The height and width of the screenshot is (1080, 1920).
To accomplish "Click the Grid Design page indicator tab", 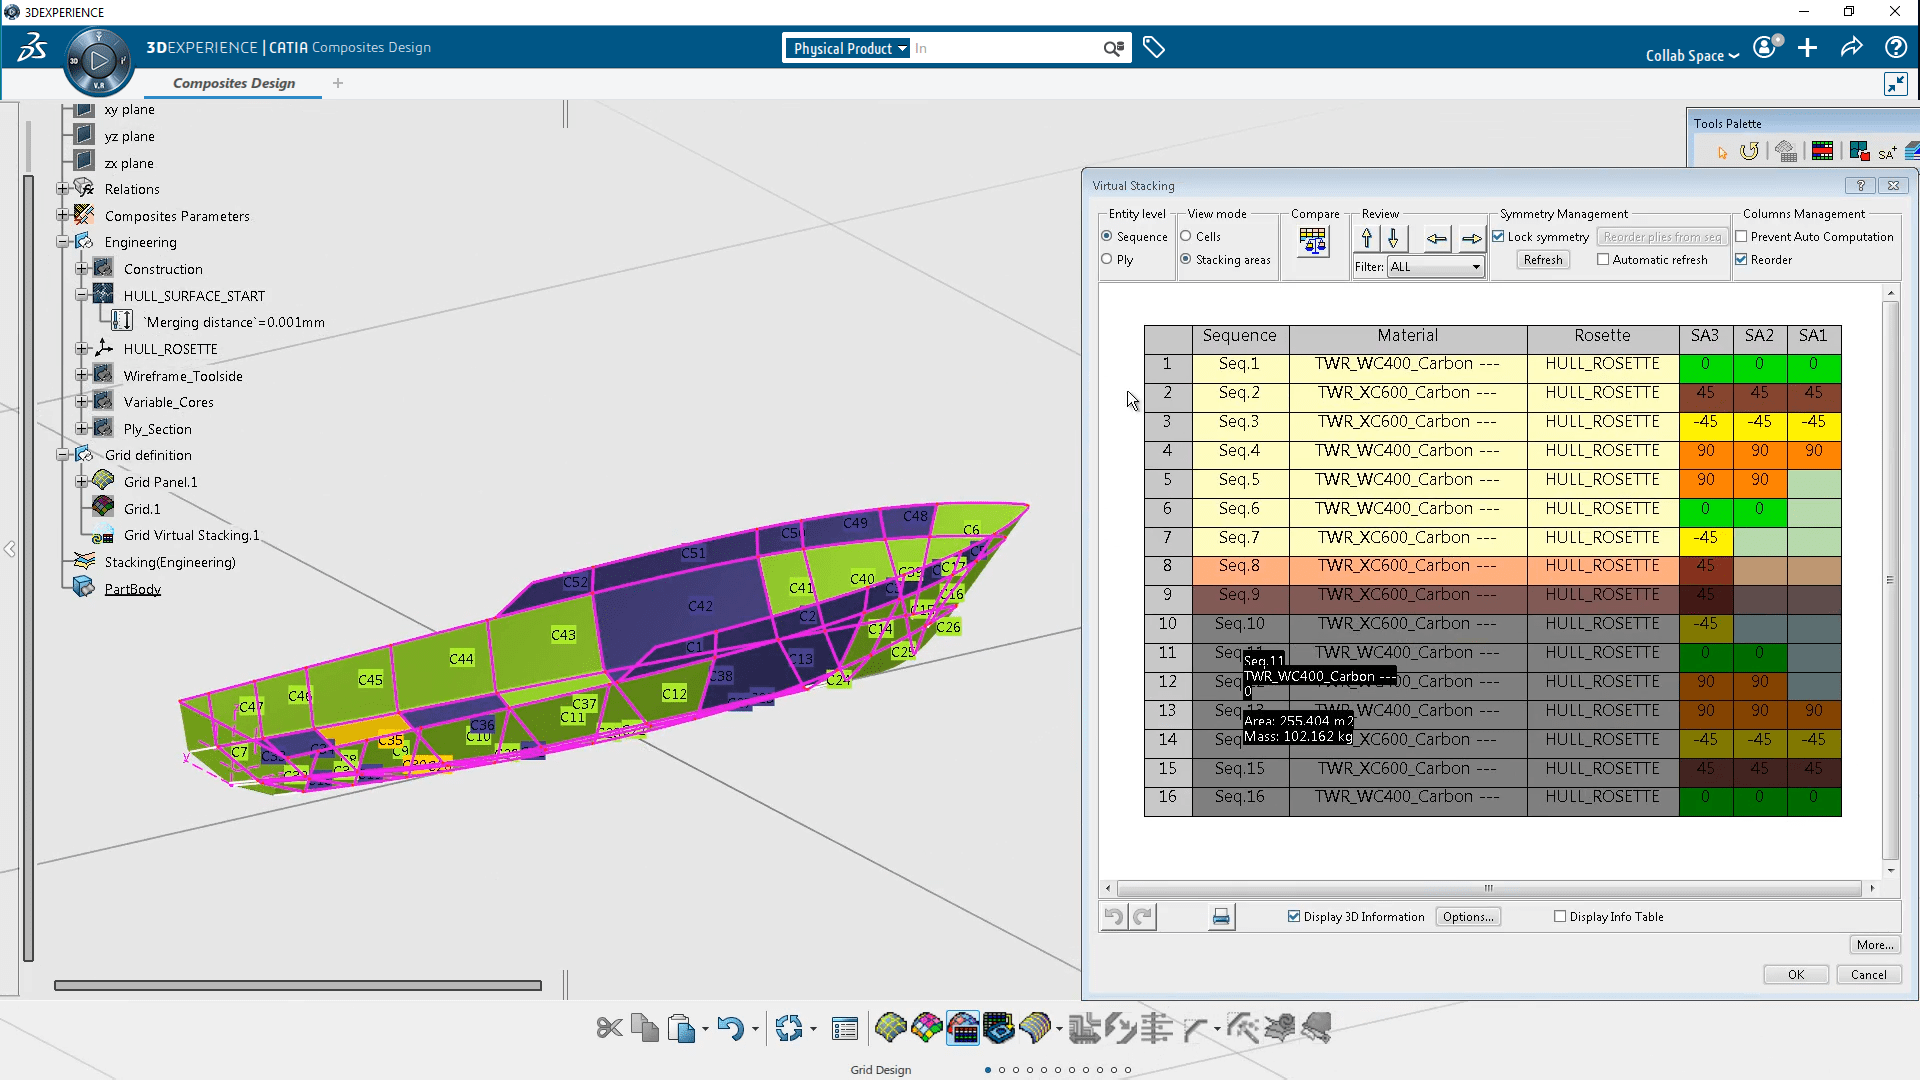I will click(988, 1069).
